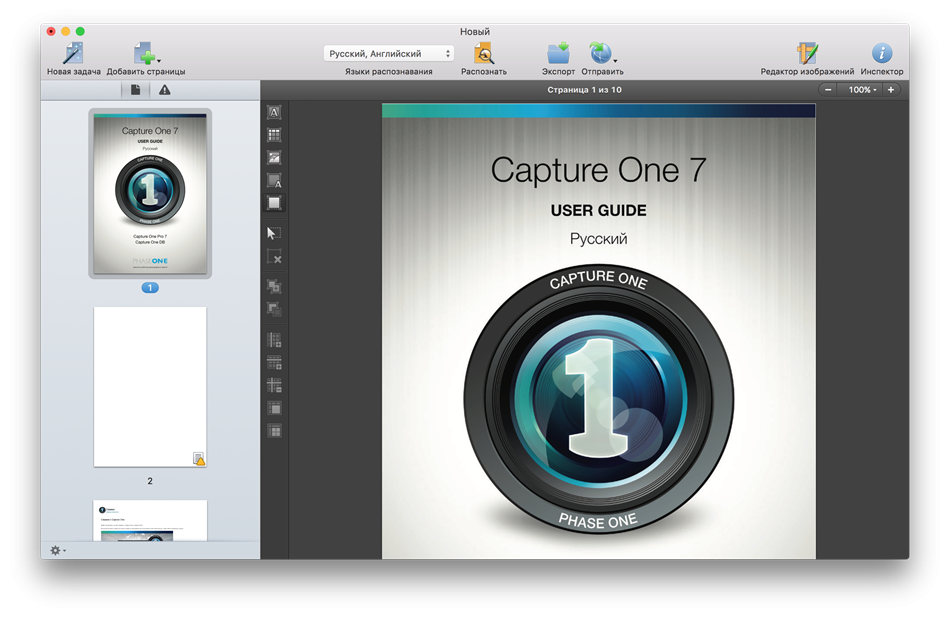Screen dimensions: 950x617
Task: Click the page 1 number badge
Action: click(x=150, y=288)
